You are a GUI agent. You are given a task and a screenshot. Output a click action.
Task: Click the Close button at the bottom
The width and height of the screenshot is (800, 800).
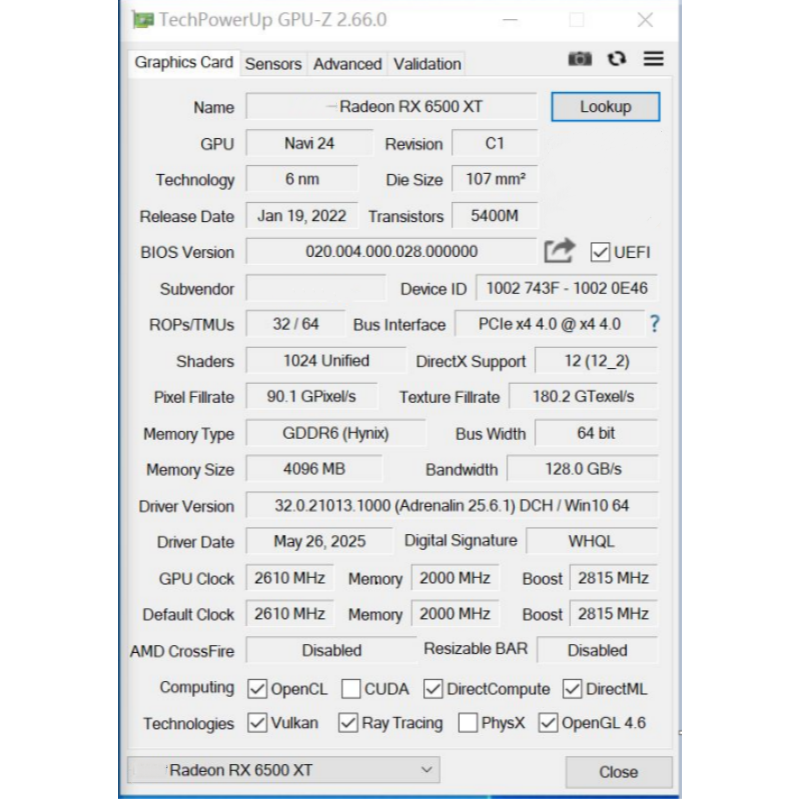[618, 772]
